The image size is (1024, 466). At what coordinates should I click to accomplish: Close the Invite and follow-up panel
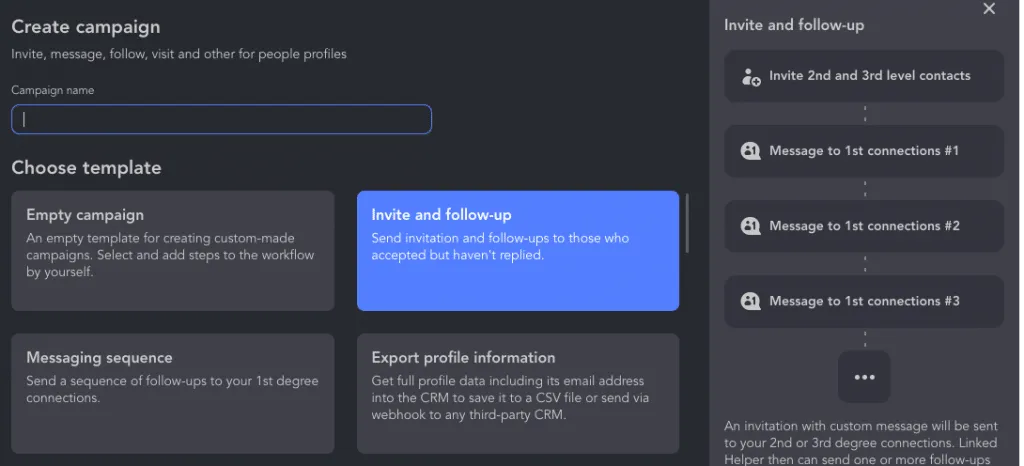click(x=989, y=8)
